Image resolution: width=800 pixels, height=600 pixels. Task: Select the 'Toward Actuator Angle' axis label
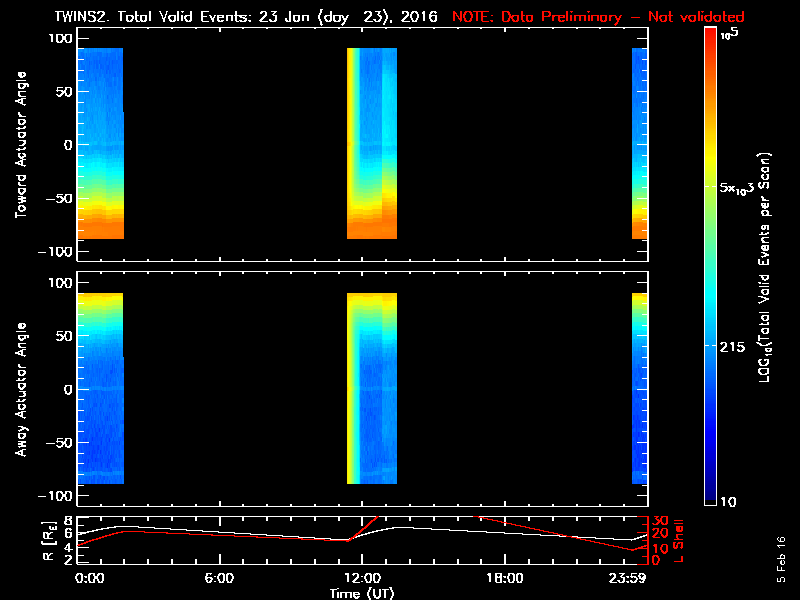point(21,145)
